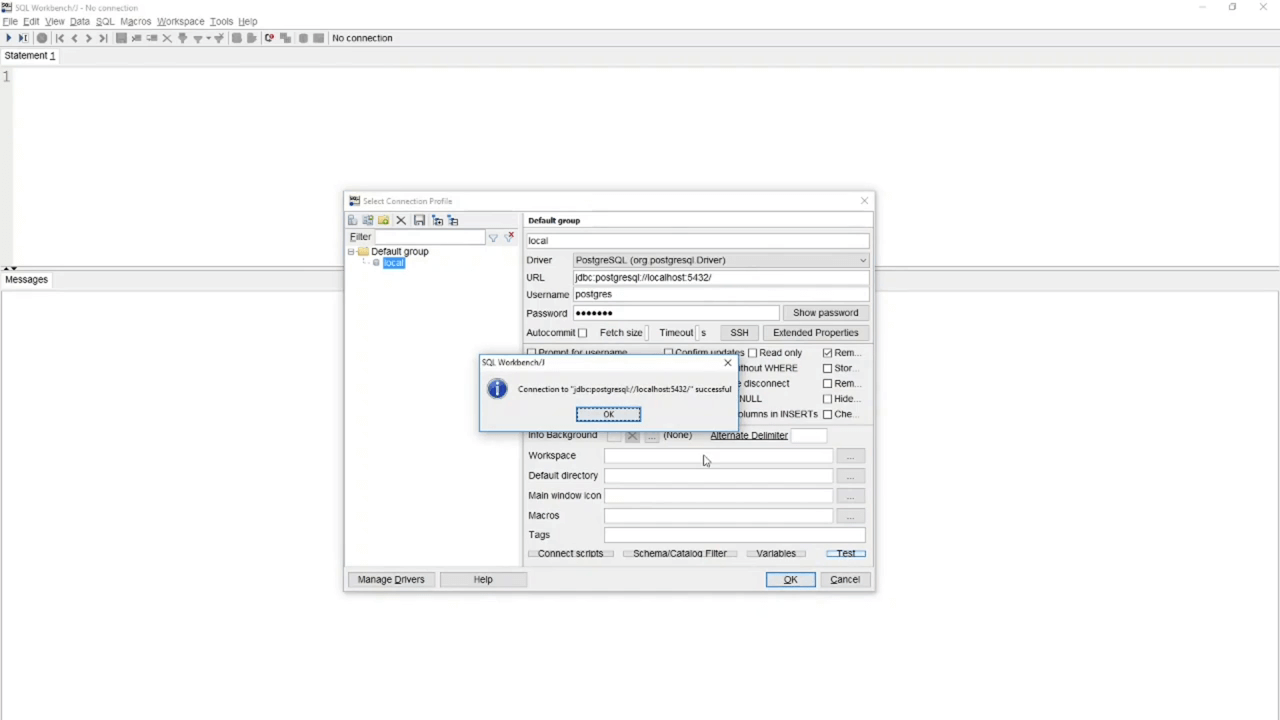Viewport: 1280px width, 720px height.
Task: Create a new connection profile icon
Action: tap(352, 220)
